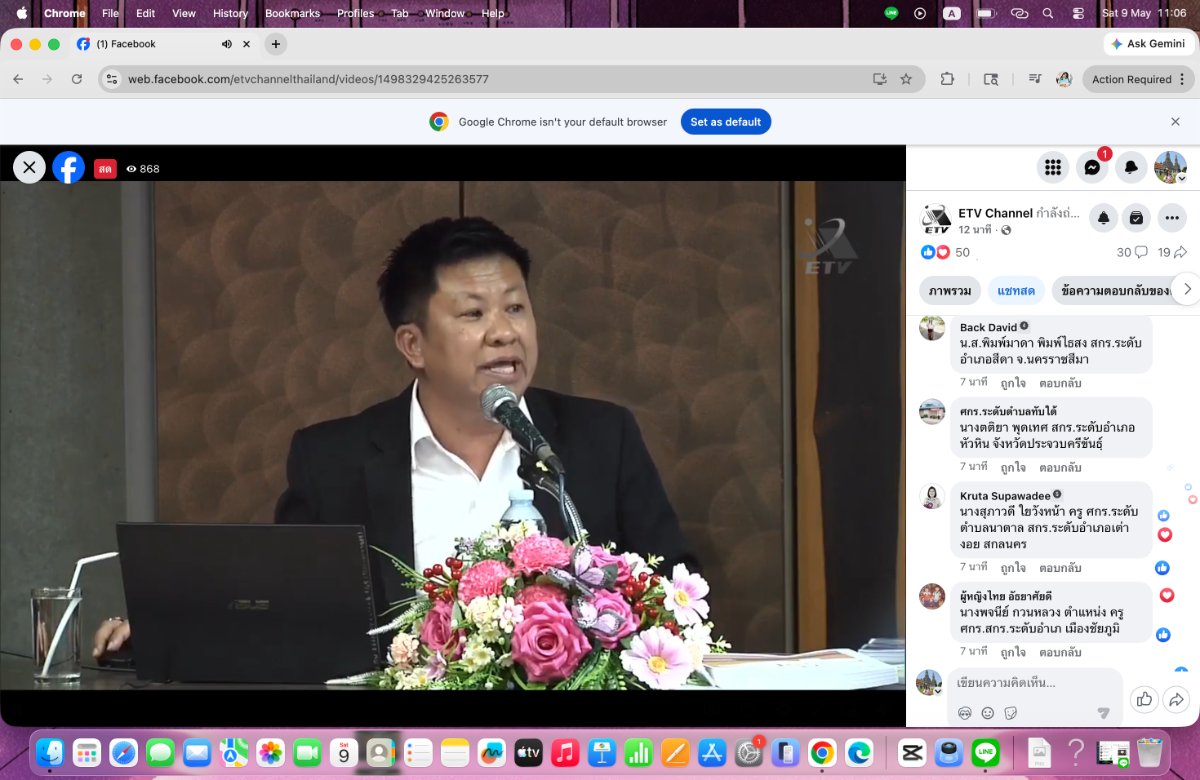
Task: Open Apple TV app in Dock
Action: pyautogui.click(x=528, y=752)
